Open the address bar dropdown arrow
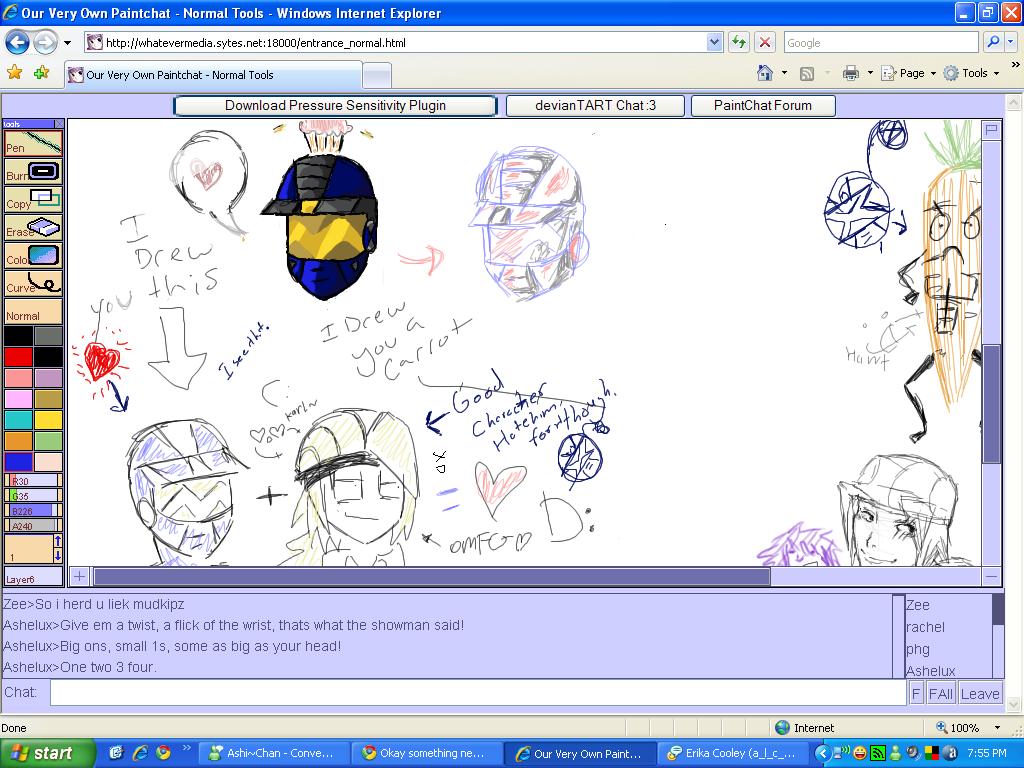Screen dimensions: 1024x768 [712, 41]
